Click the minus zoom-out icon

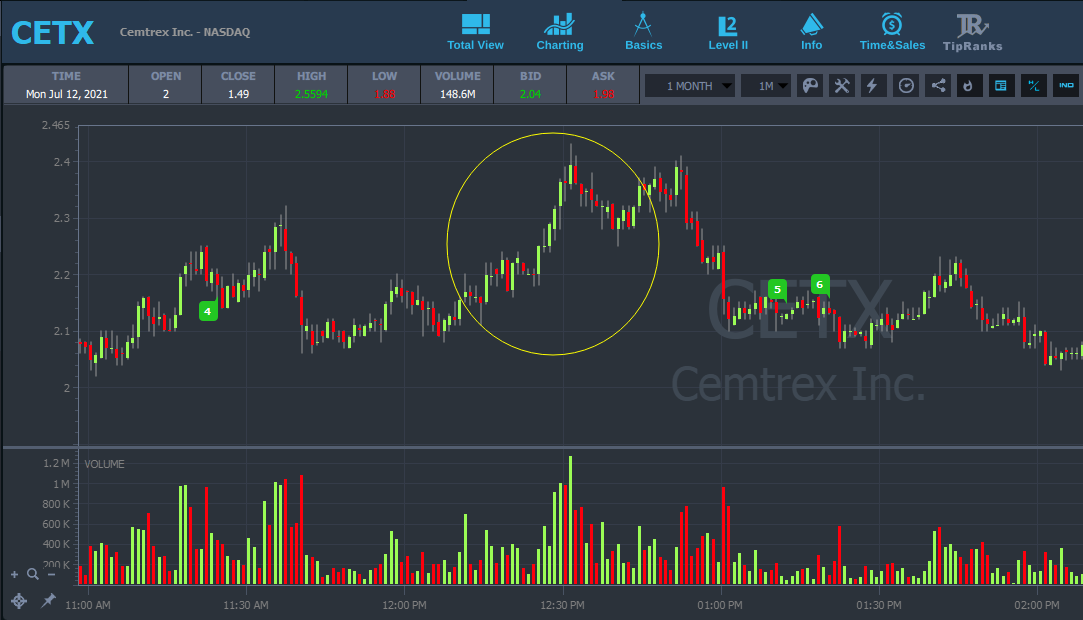pyautogui.click(x=51, y=574)
